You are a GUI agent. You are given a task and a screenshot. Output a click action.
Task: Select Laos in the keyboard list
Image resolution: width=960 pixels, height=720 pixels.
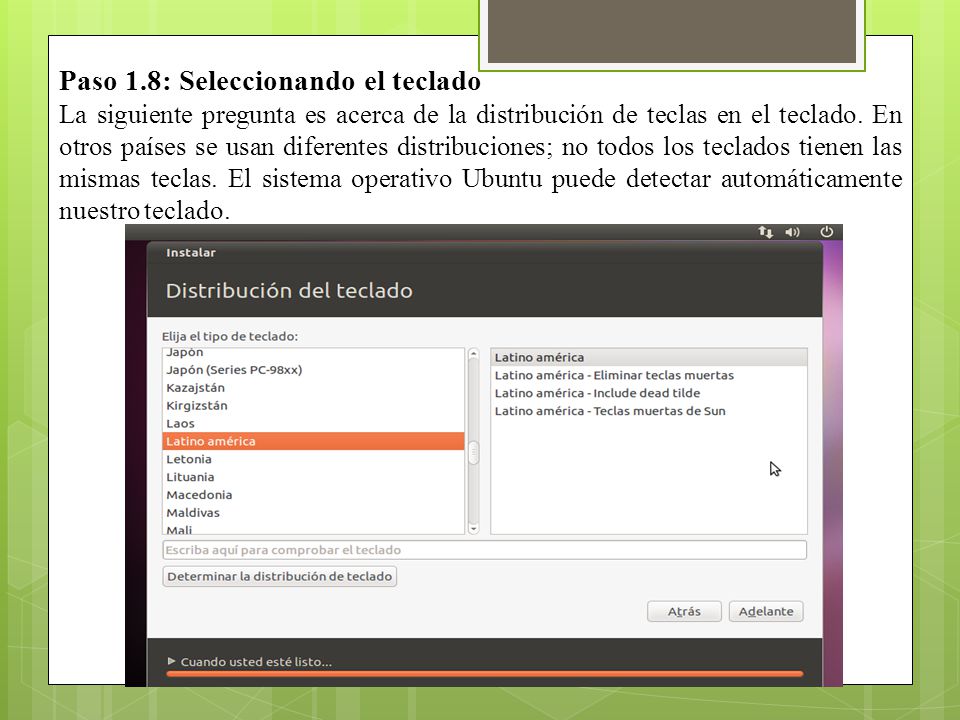pos(313,423)
